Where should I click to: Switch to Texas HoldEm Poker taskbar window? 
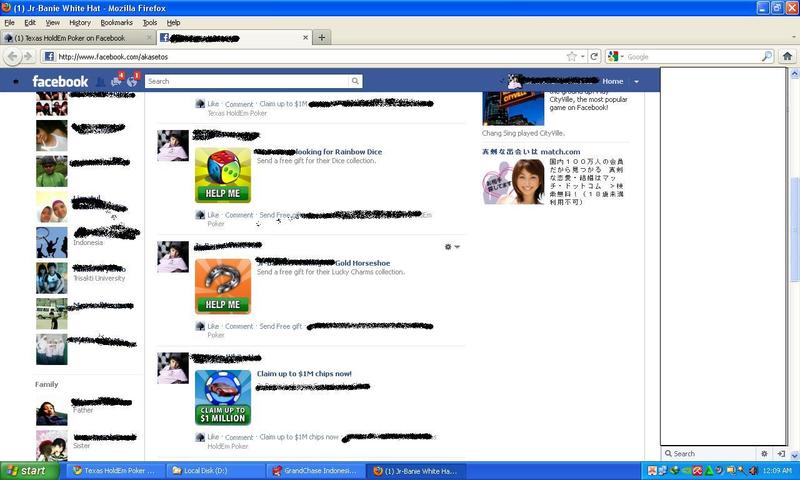pyautogui.click(x=116, y=471)
